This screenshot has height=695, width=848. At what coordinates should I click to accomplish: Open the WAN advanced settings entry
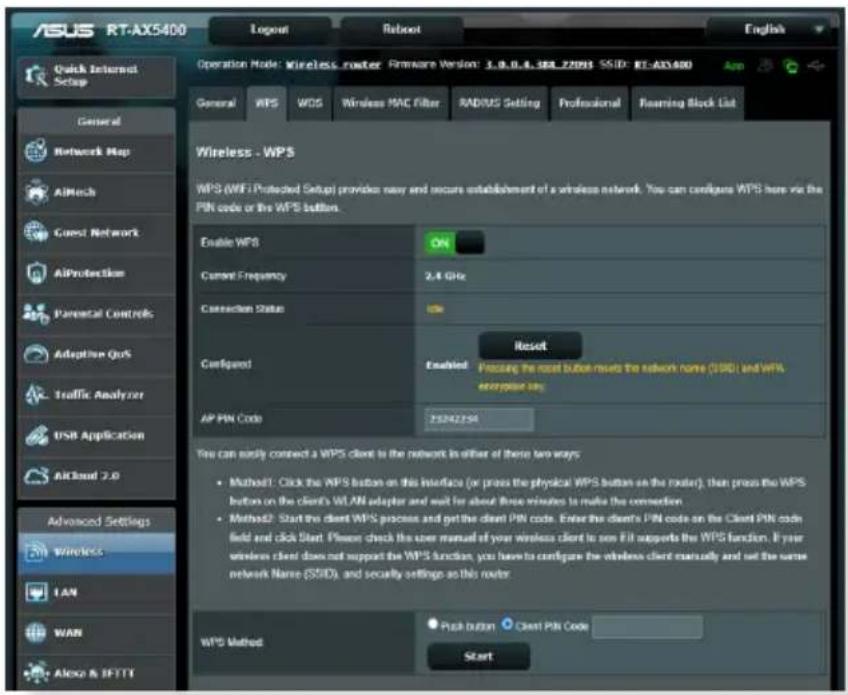[96, 633]
